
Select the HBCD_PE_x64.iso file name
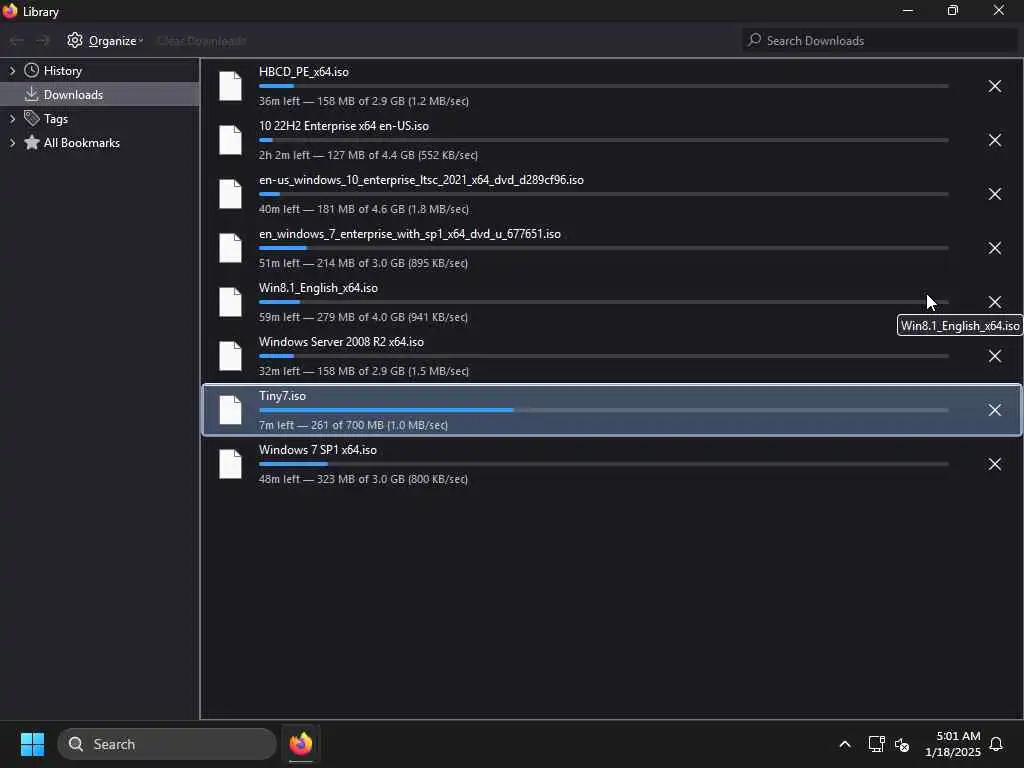point(304,72)
